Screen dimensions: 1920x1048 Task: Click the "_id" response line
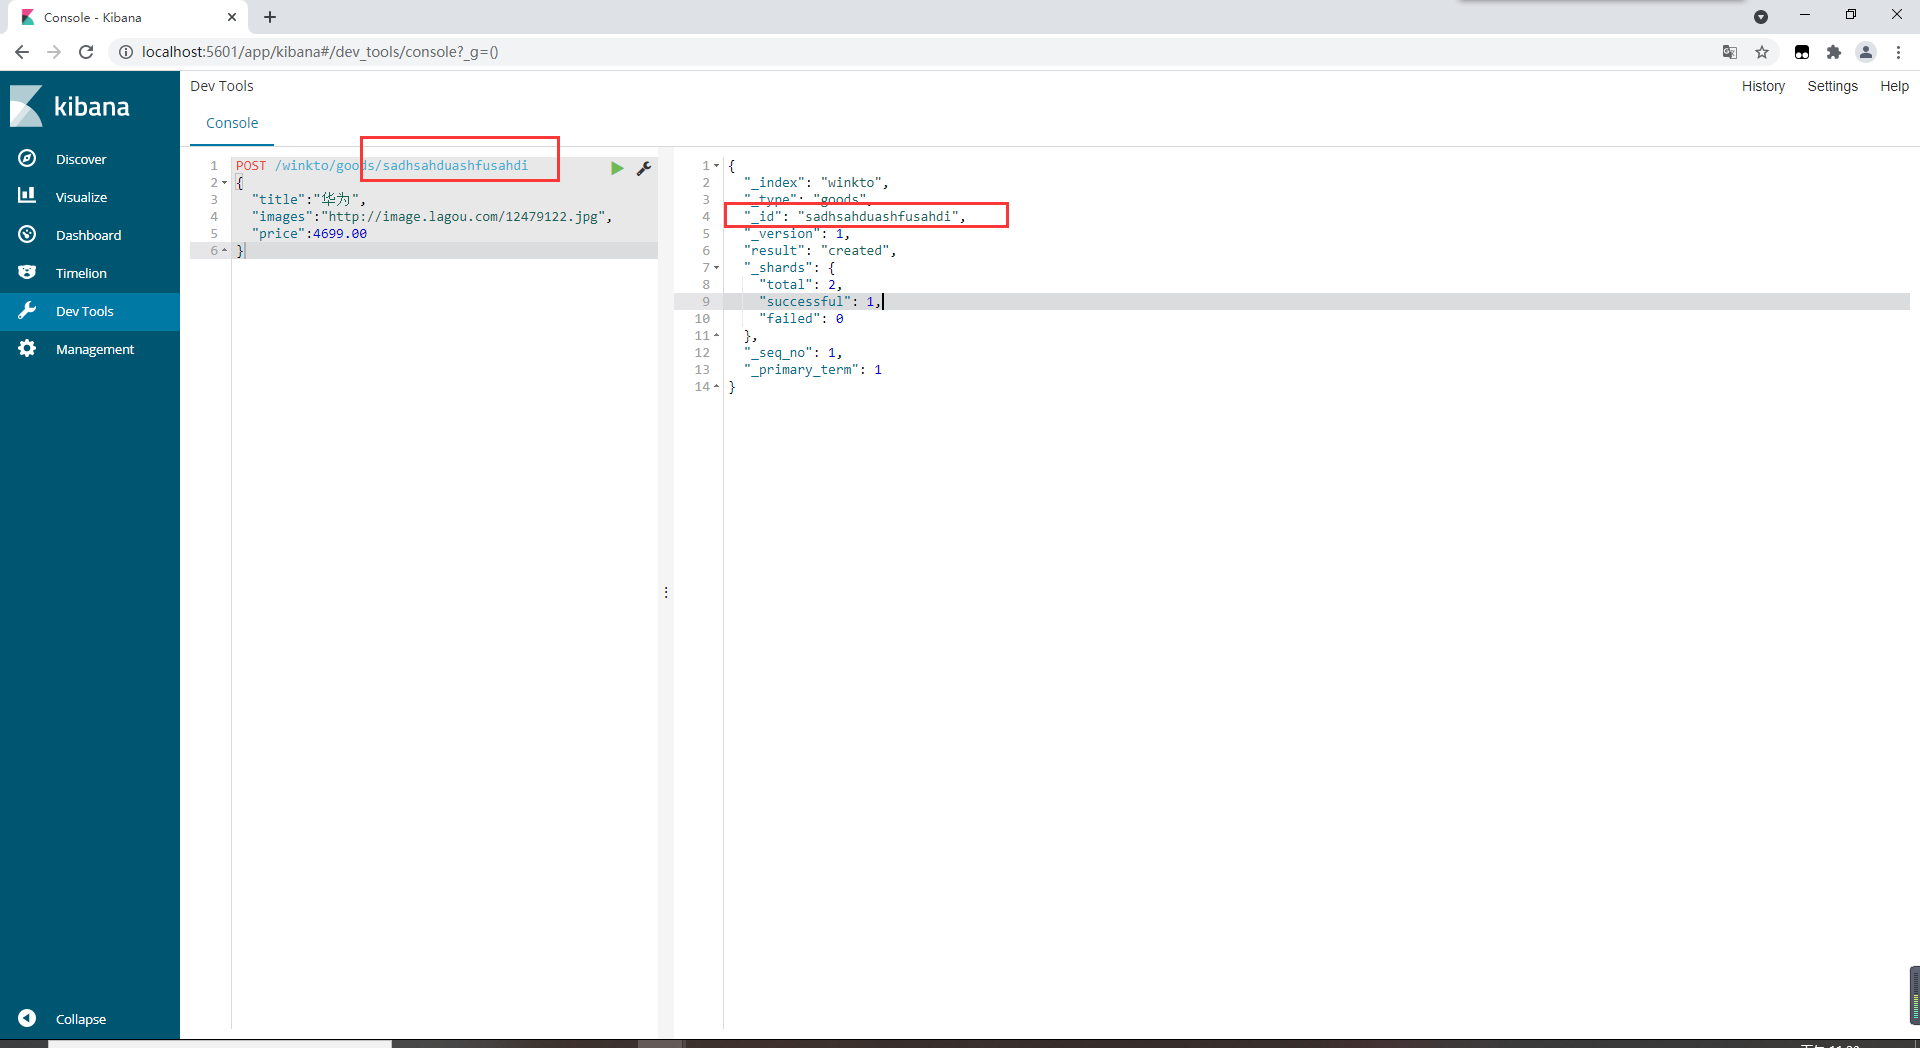tap(855, 217)
